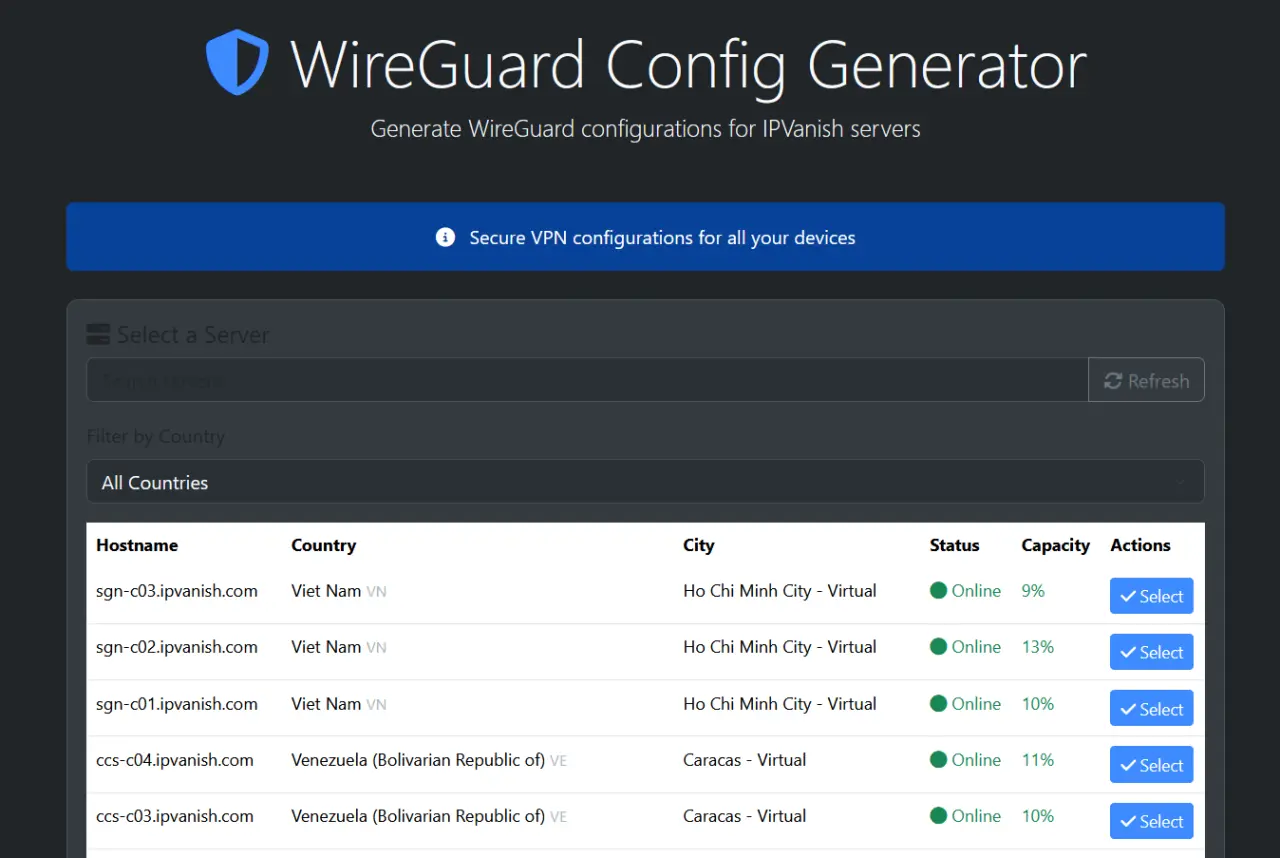
Task: Click hostname ccs-c04.ipvanish.com
Action: (175, 760)
